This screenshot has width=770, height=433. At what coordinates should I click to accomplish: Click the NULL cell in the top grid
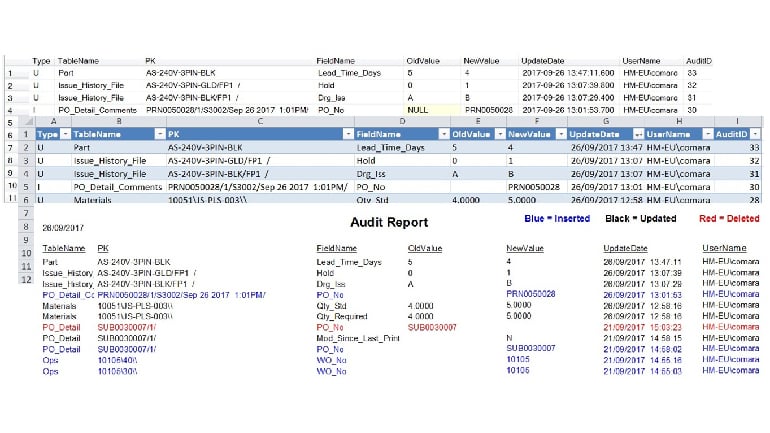click(x=420, y=109)
